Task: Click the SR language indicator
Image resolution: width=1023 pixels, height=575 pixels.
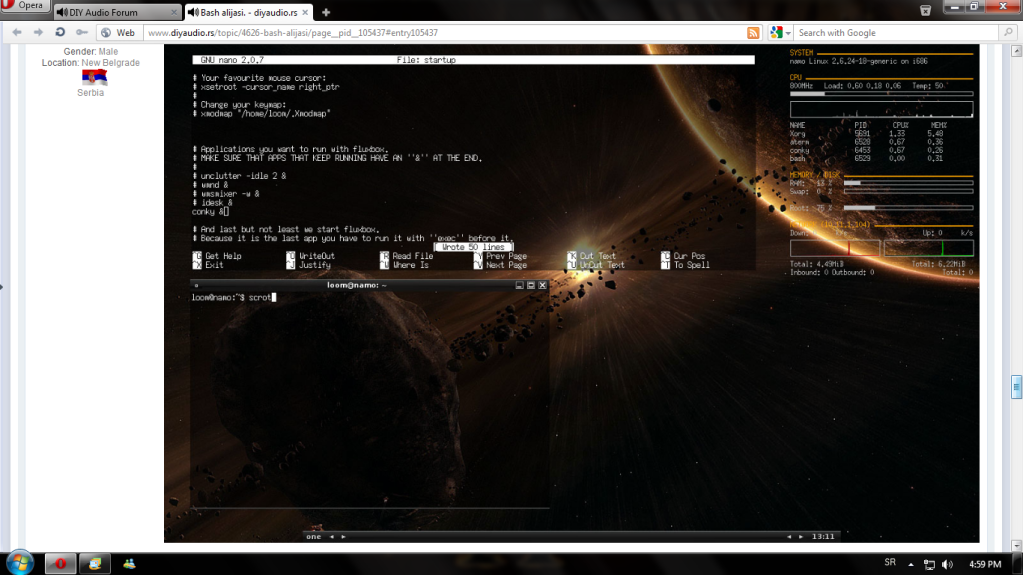Action: pyautogui.click(x=890, y=563)
